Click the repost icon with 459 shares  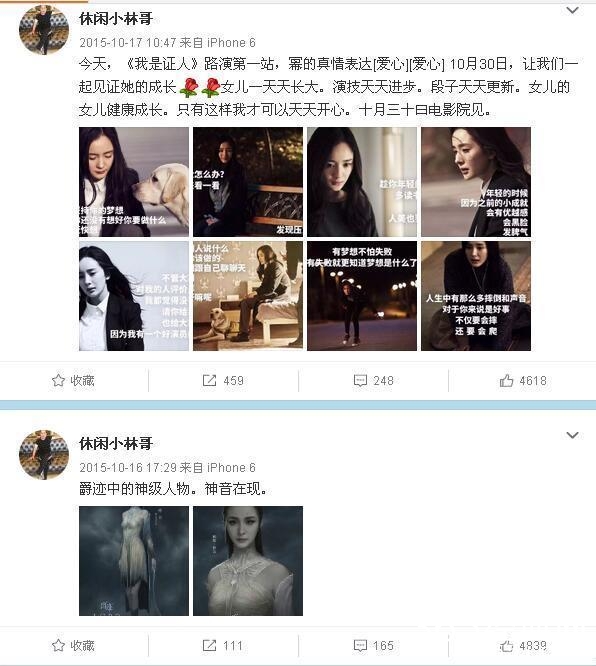[x=209, y=380]
